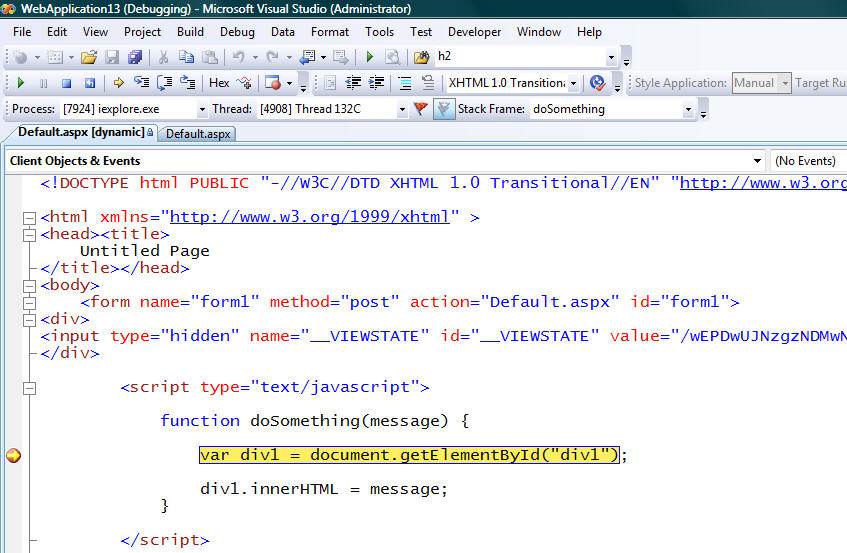Switch to the Default.aspx tab
This screenshot has height=553, width=847.
coord(198,134)
